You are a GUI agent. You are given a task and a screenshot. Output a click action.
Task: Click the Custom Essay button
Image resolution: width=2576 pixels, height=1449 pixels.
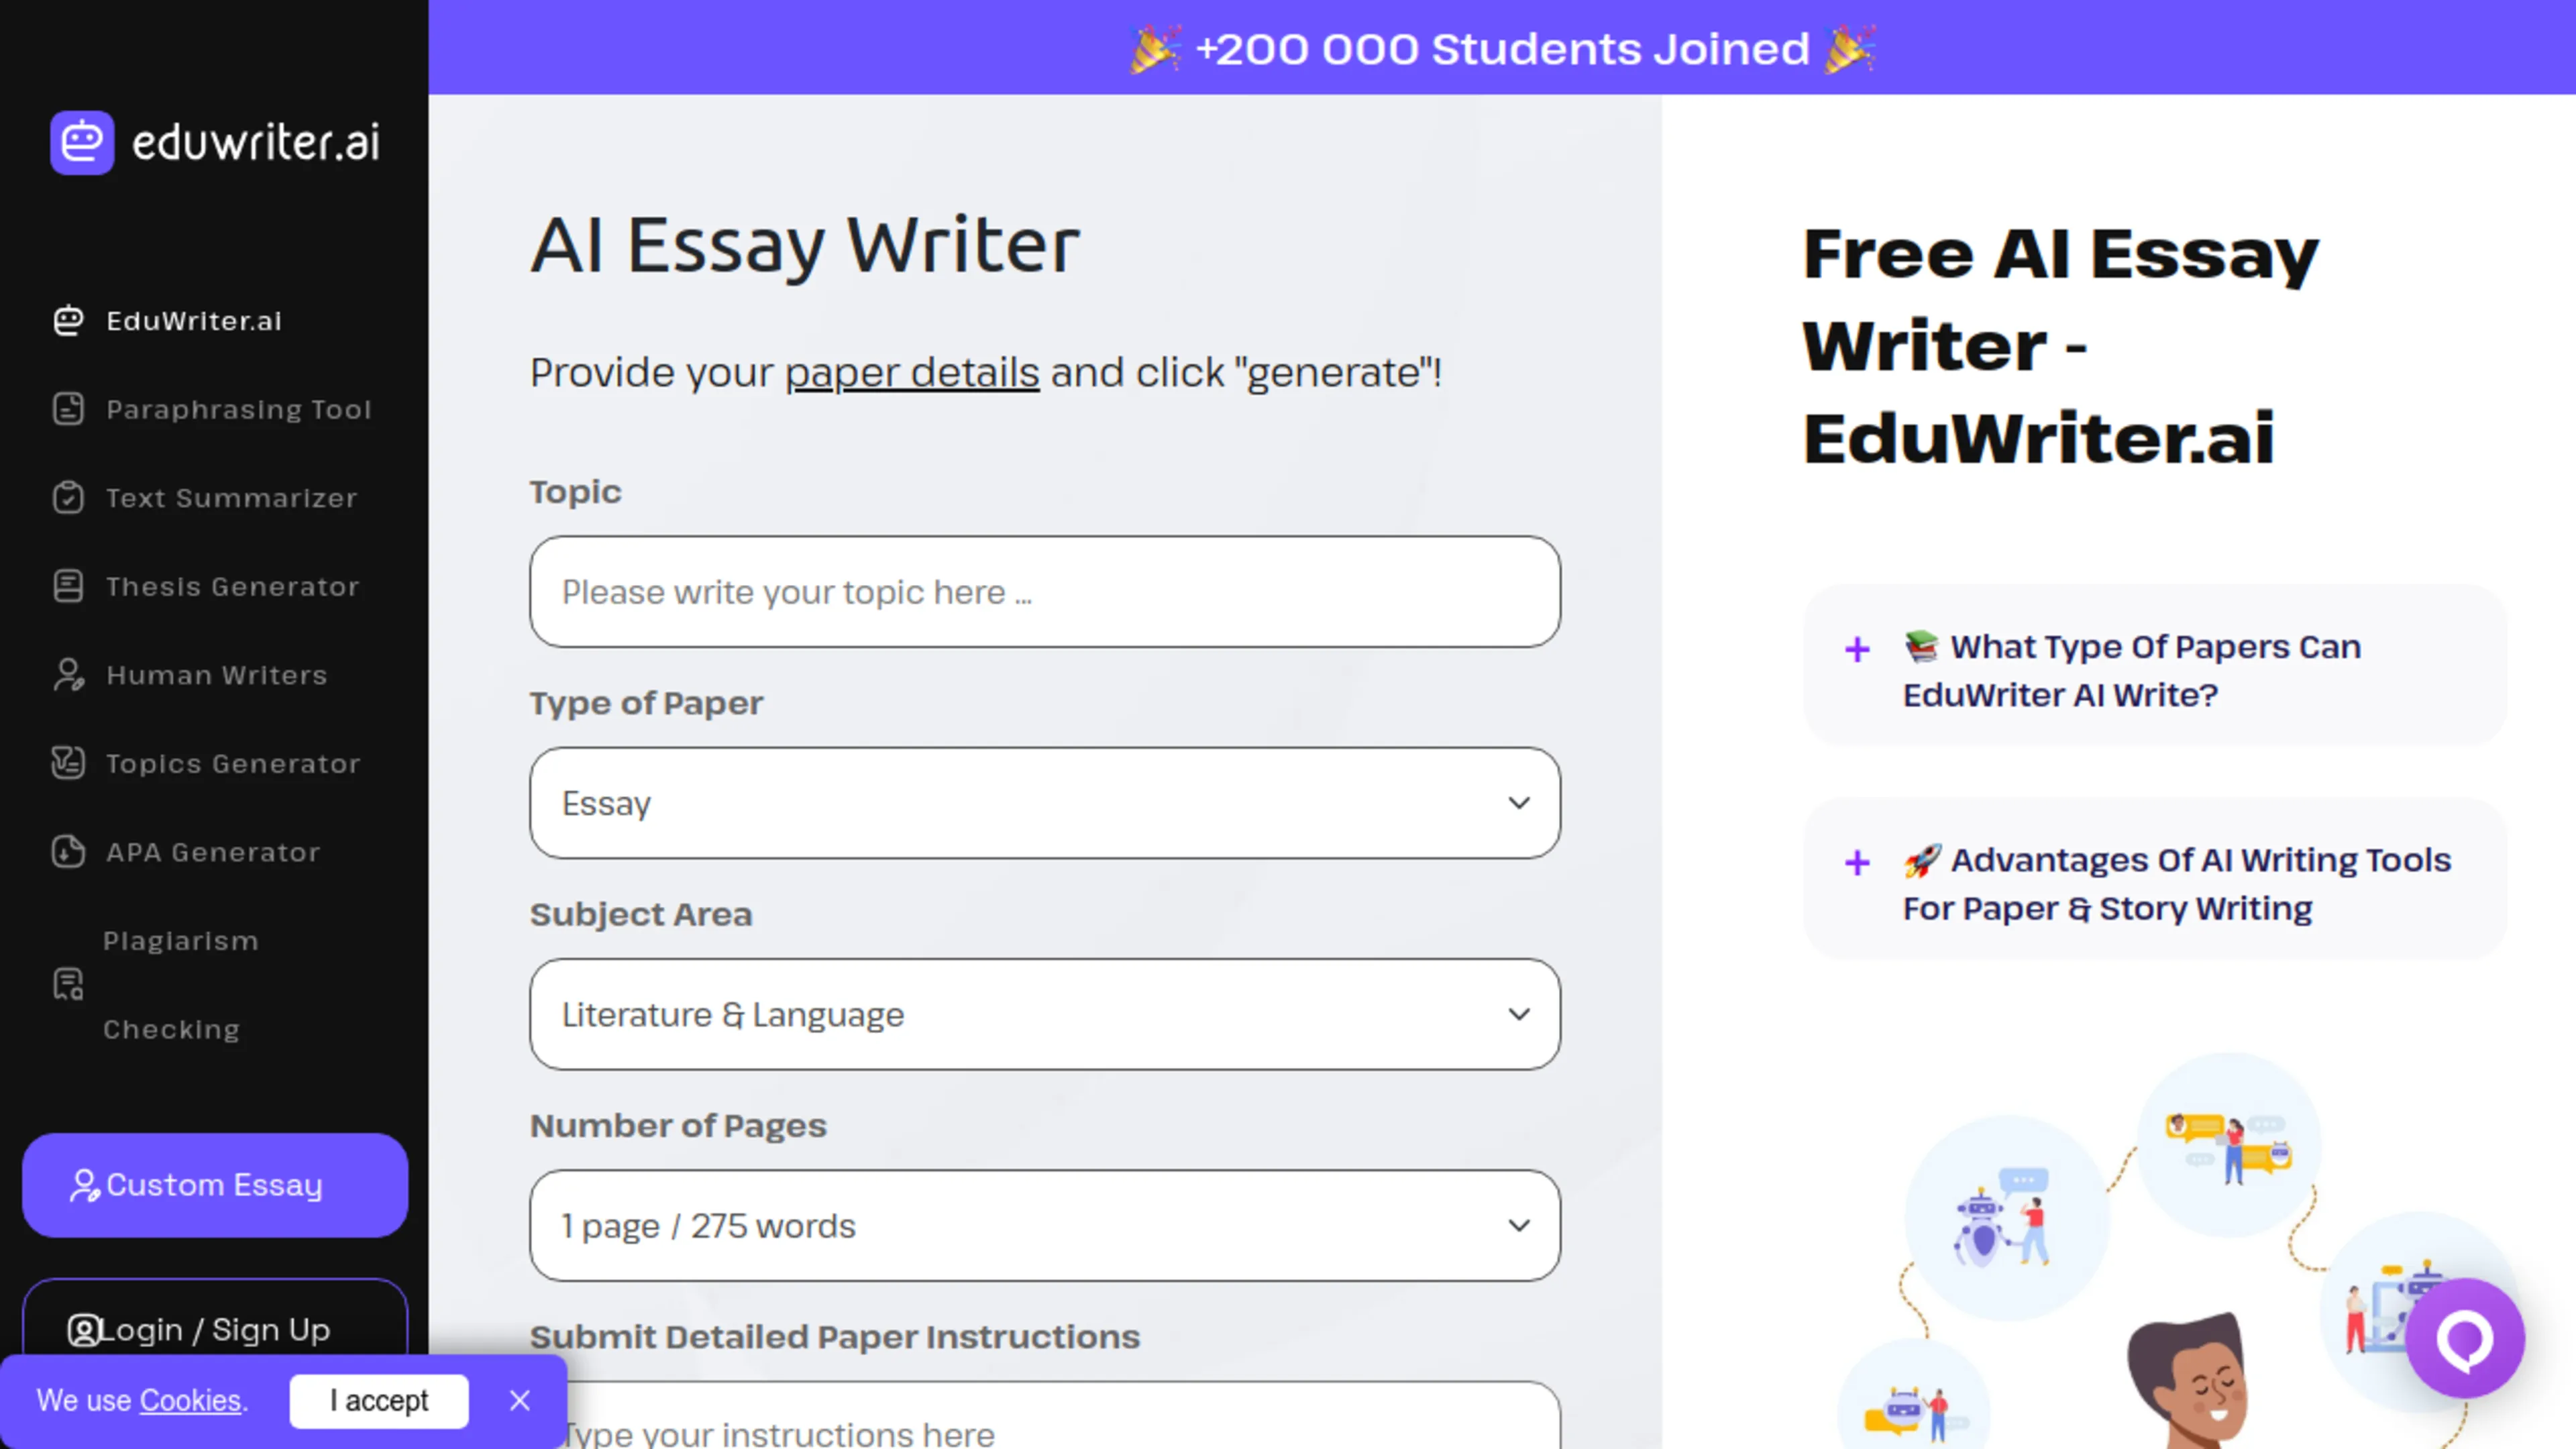click(x=215, y=1185)
